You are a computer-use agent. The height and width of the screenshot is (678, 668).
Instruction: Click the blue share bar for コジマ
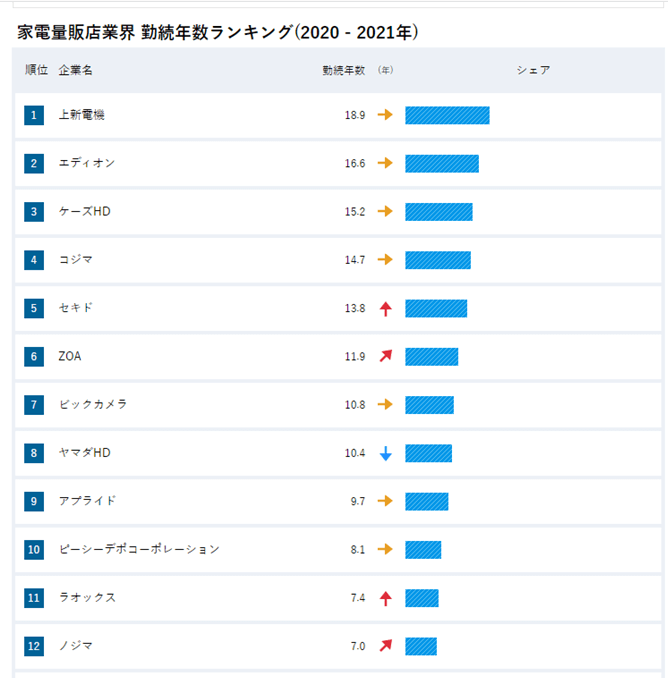[x=437, y=260]
